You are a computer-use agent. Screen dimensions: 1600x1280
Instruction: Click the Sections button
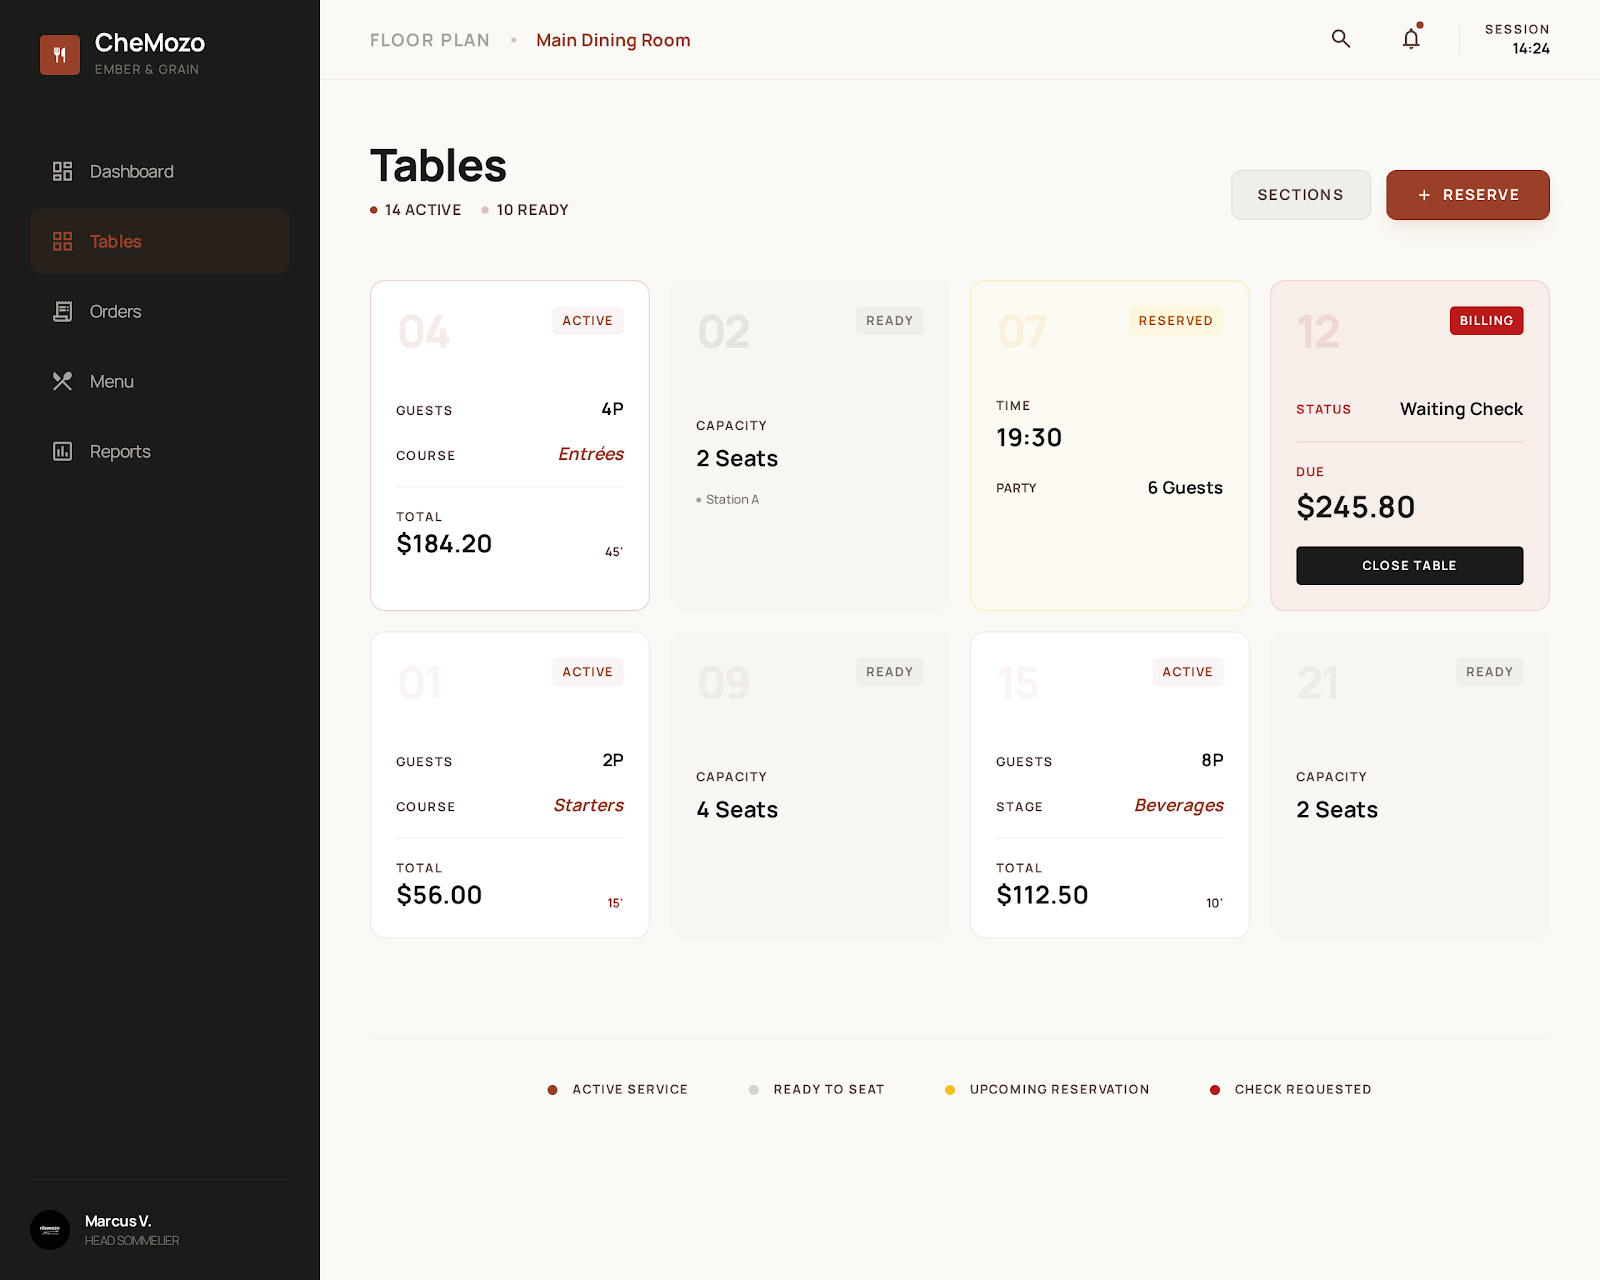1300,195
